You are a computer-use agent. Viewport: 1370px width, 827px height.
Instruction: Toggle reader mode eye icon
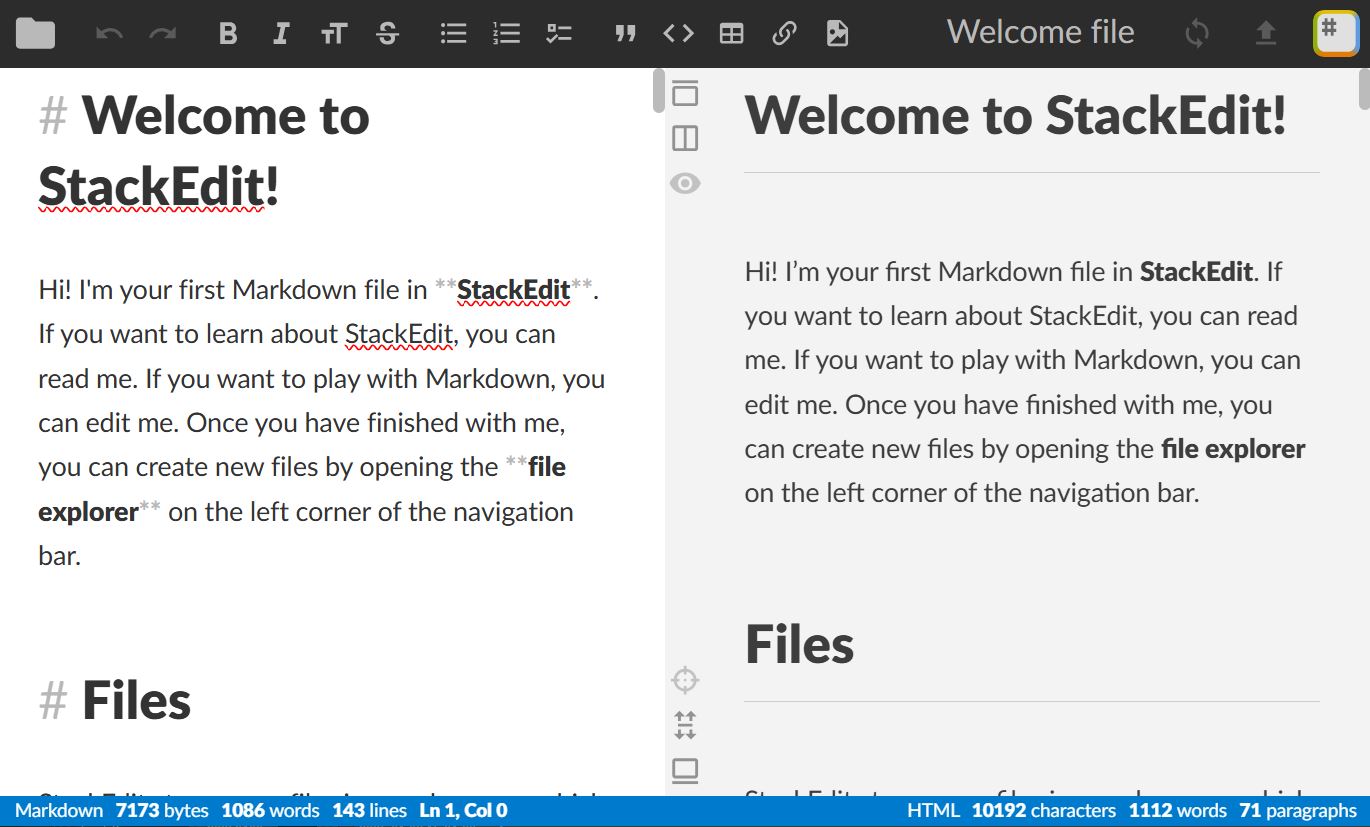coord(685,183)
